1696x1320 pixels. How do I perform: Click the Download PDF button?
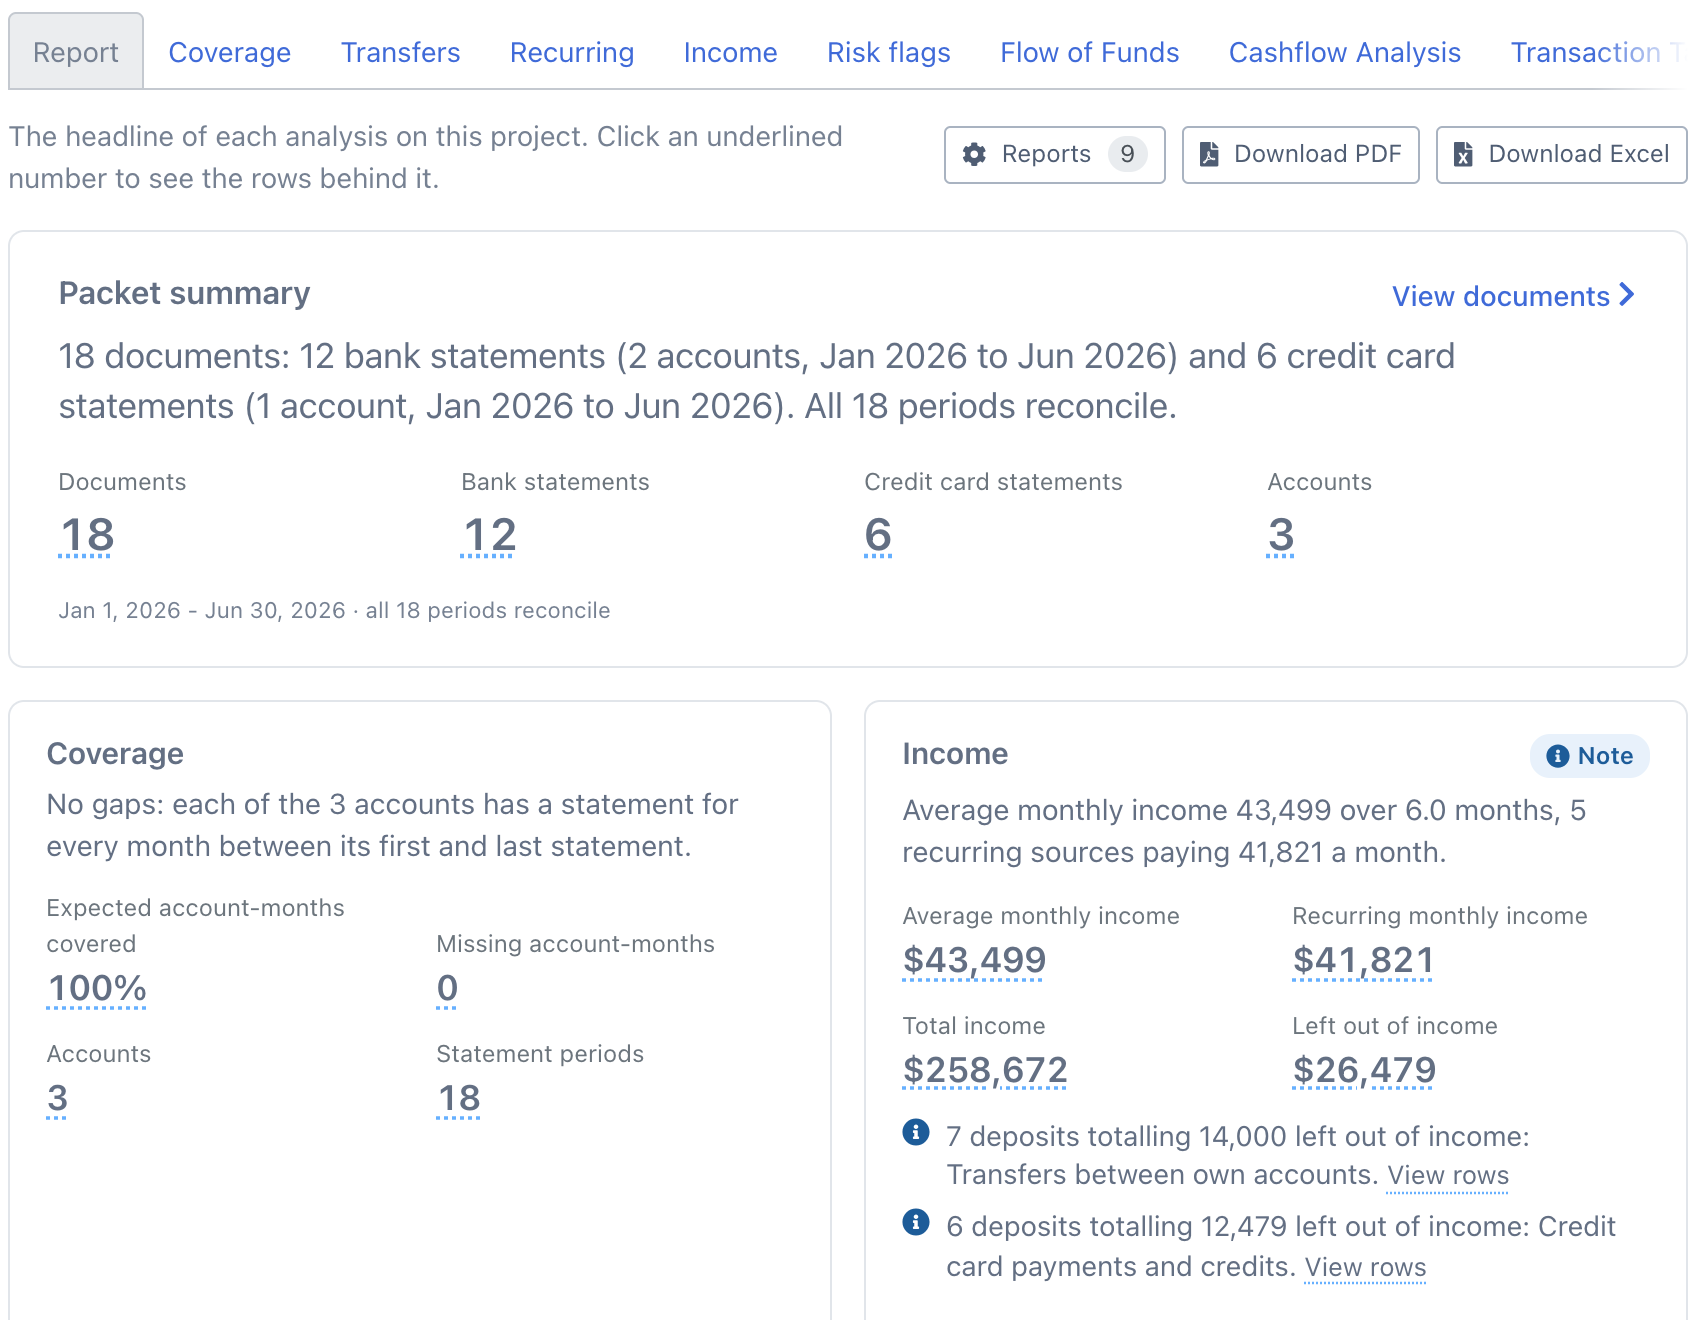(1300, 155)
